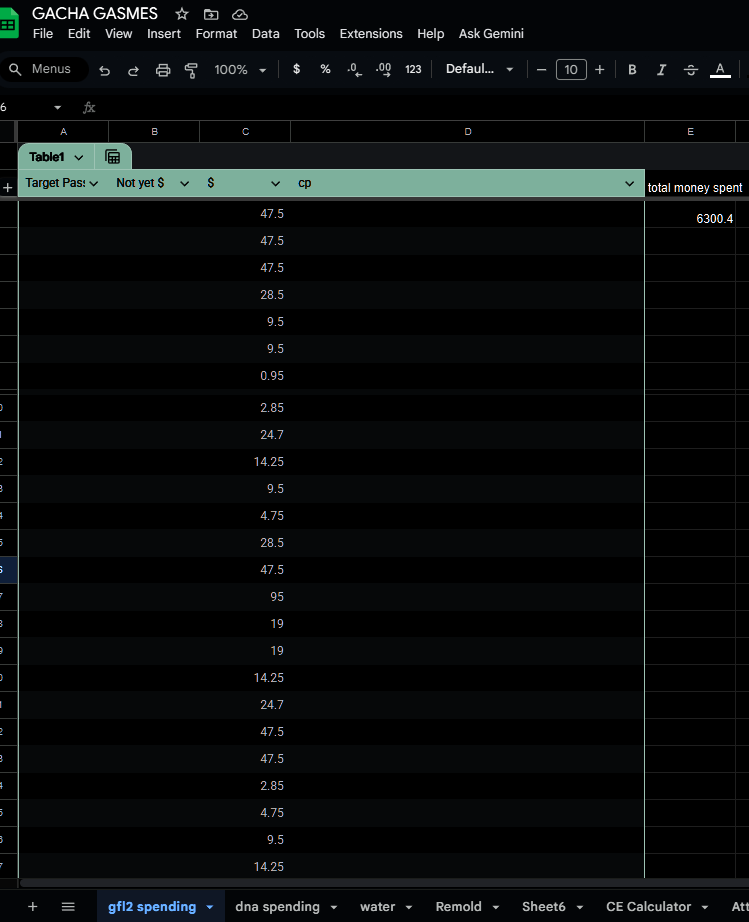Click the horizontal scrollbar
This screenshot has height=922, width=749.
(x=382, y=883)
